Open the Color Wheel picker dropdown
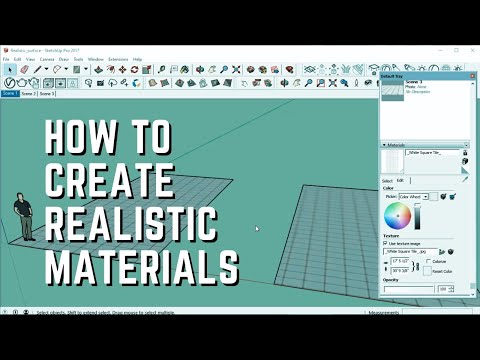Image resolution: width=480 pixels, height=360 pixels. (425, 197)
